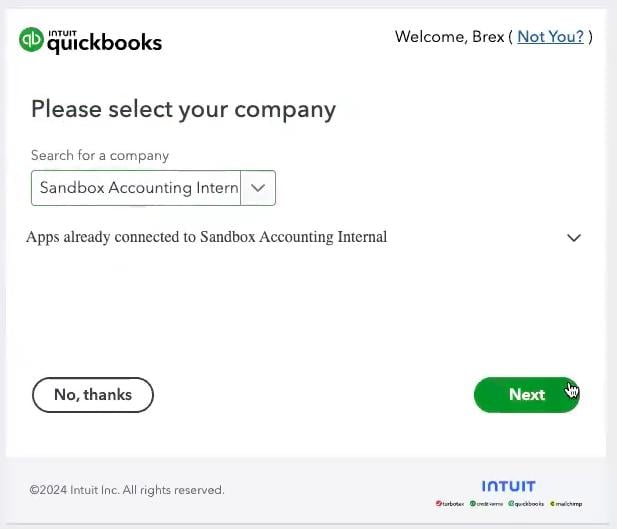Click the small "INTUIT" text above quickbooks wordmark
This screenshot has width=617, height=529.
pos(62,30)
